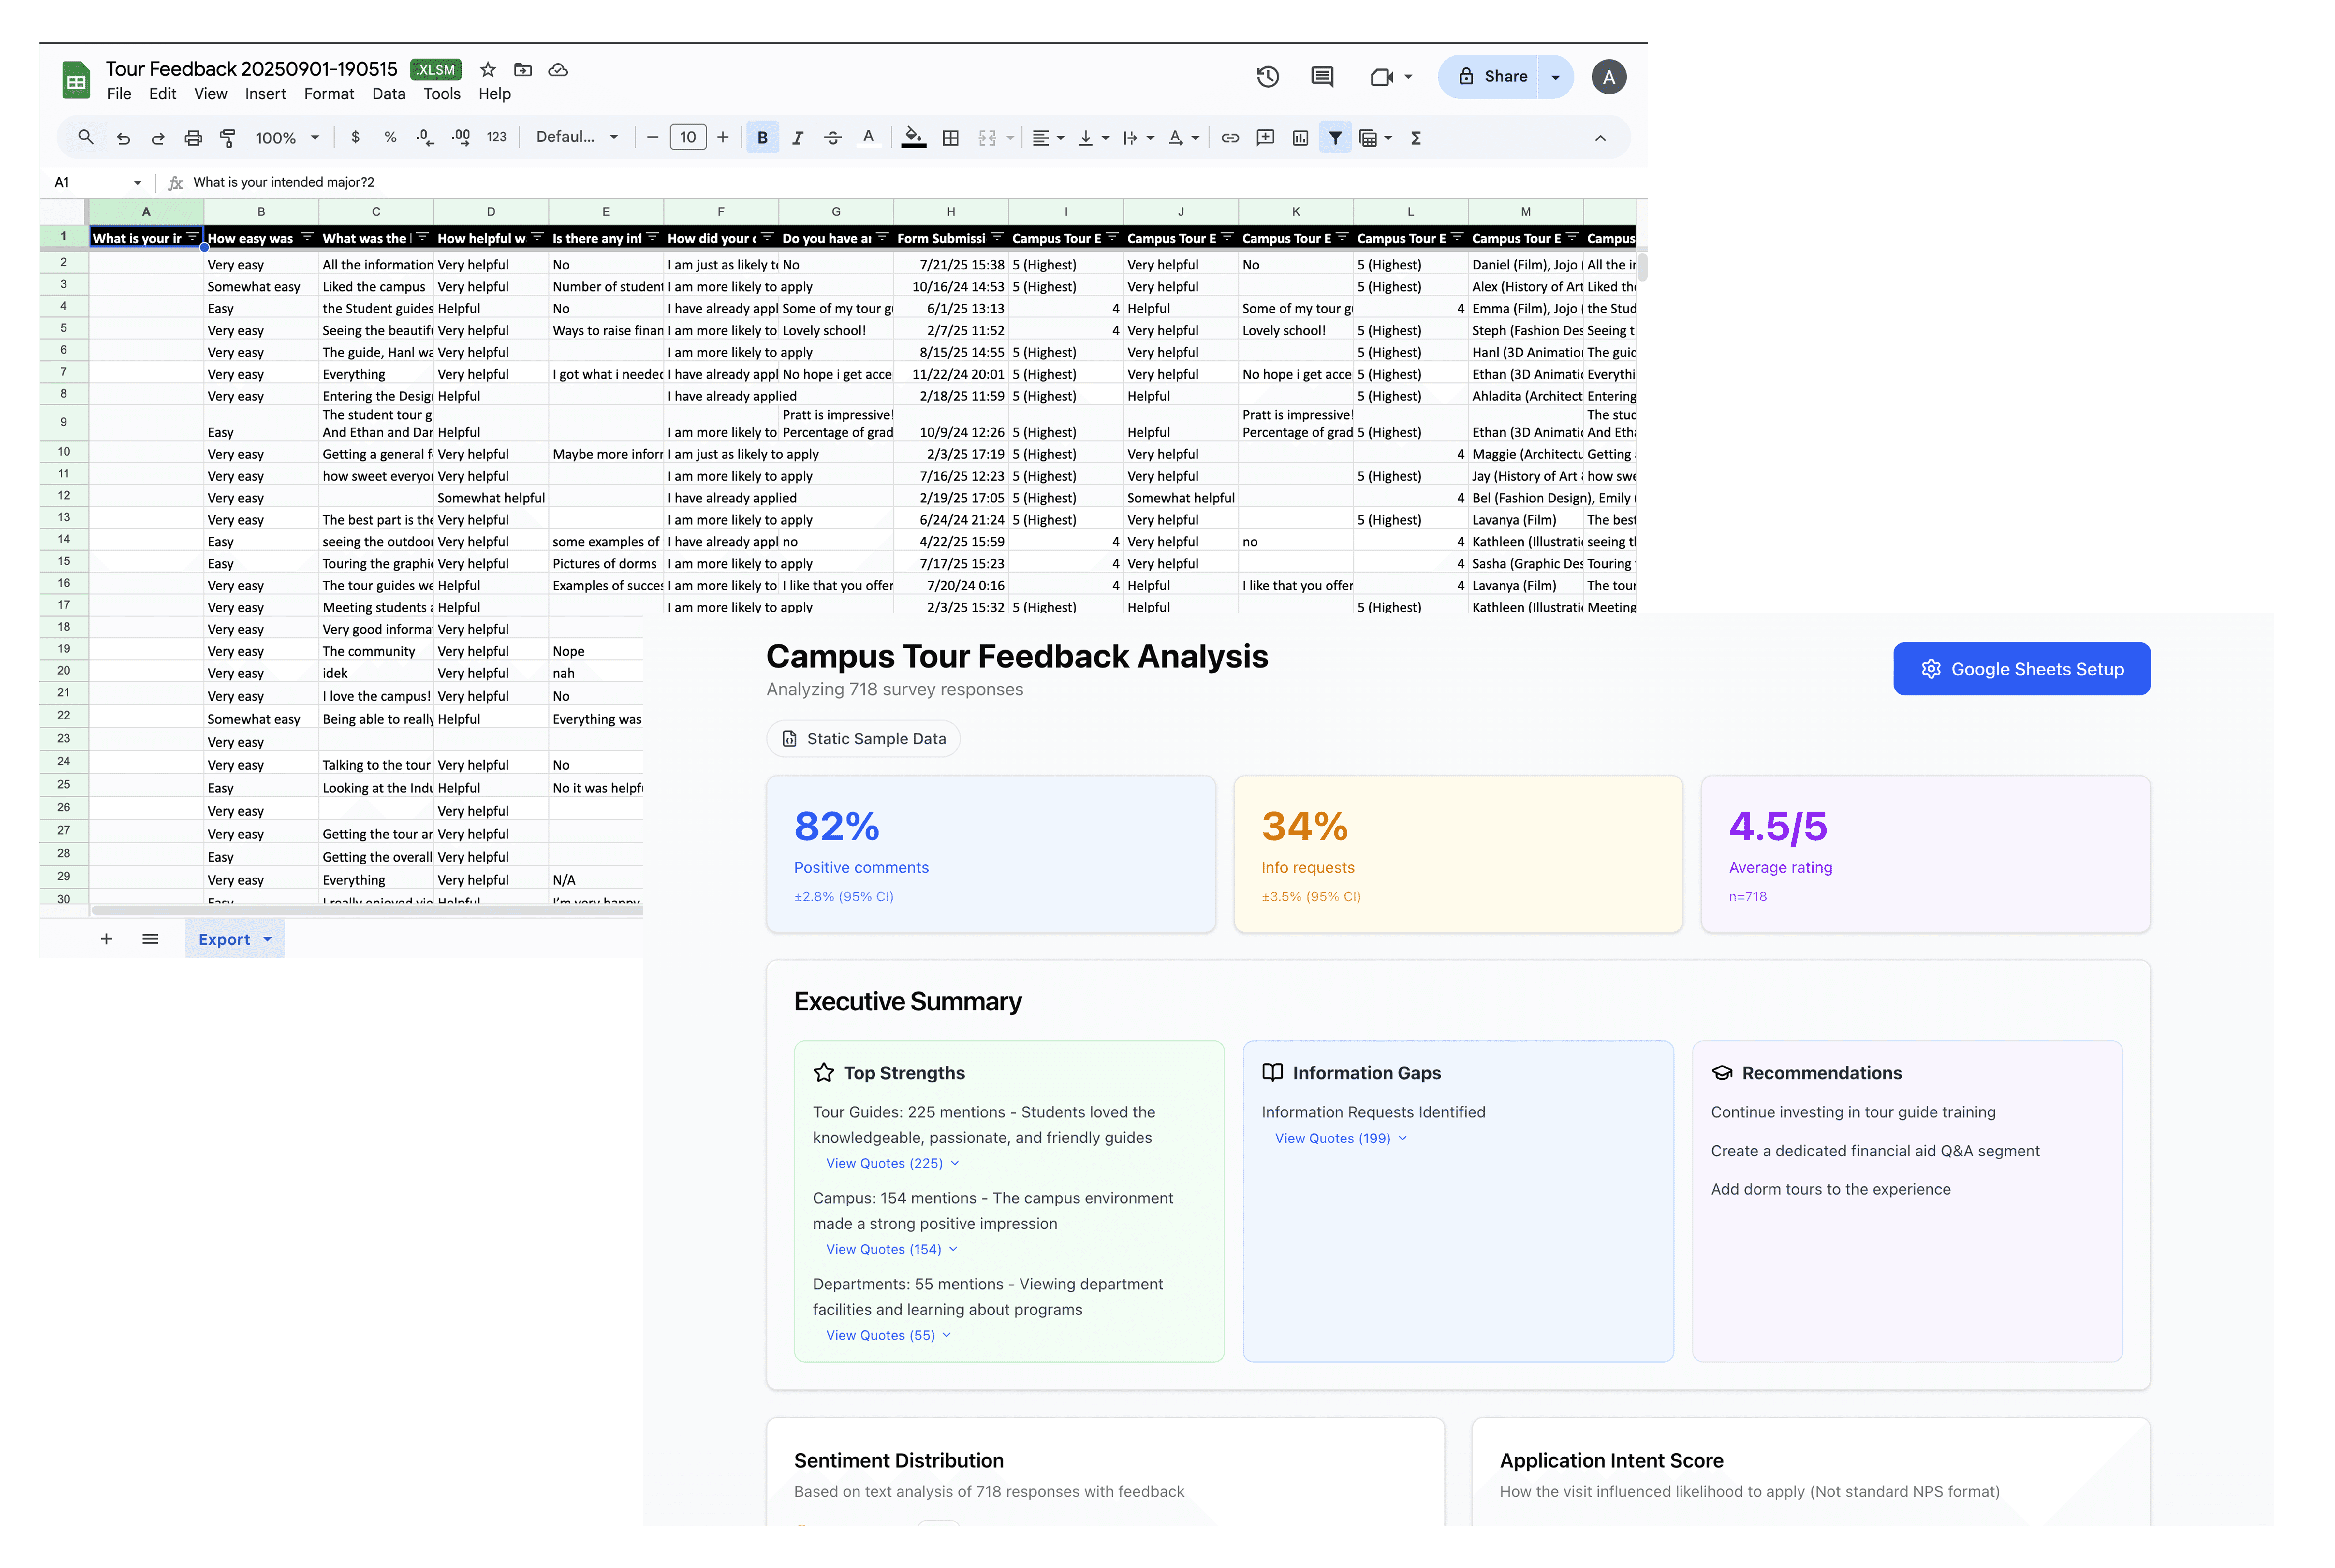The height and width of the screenshot is (1568, 2335).
Task: Toggle italic formatting button
Action: 797,138
